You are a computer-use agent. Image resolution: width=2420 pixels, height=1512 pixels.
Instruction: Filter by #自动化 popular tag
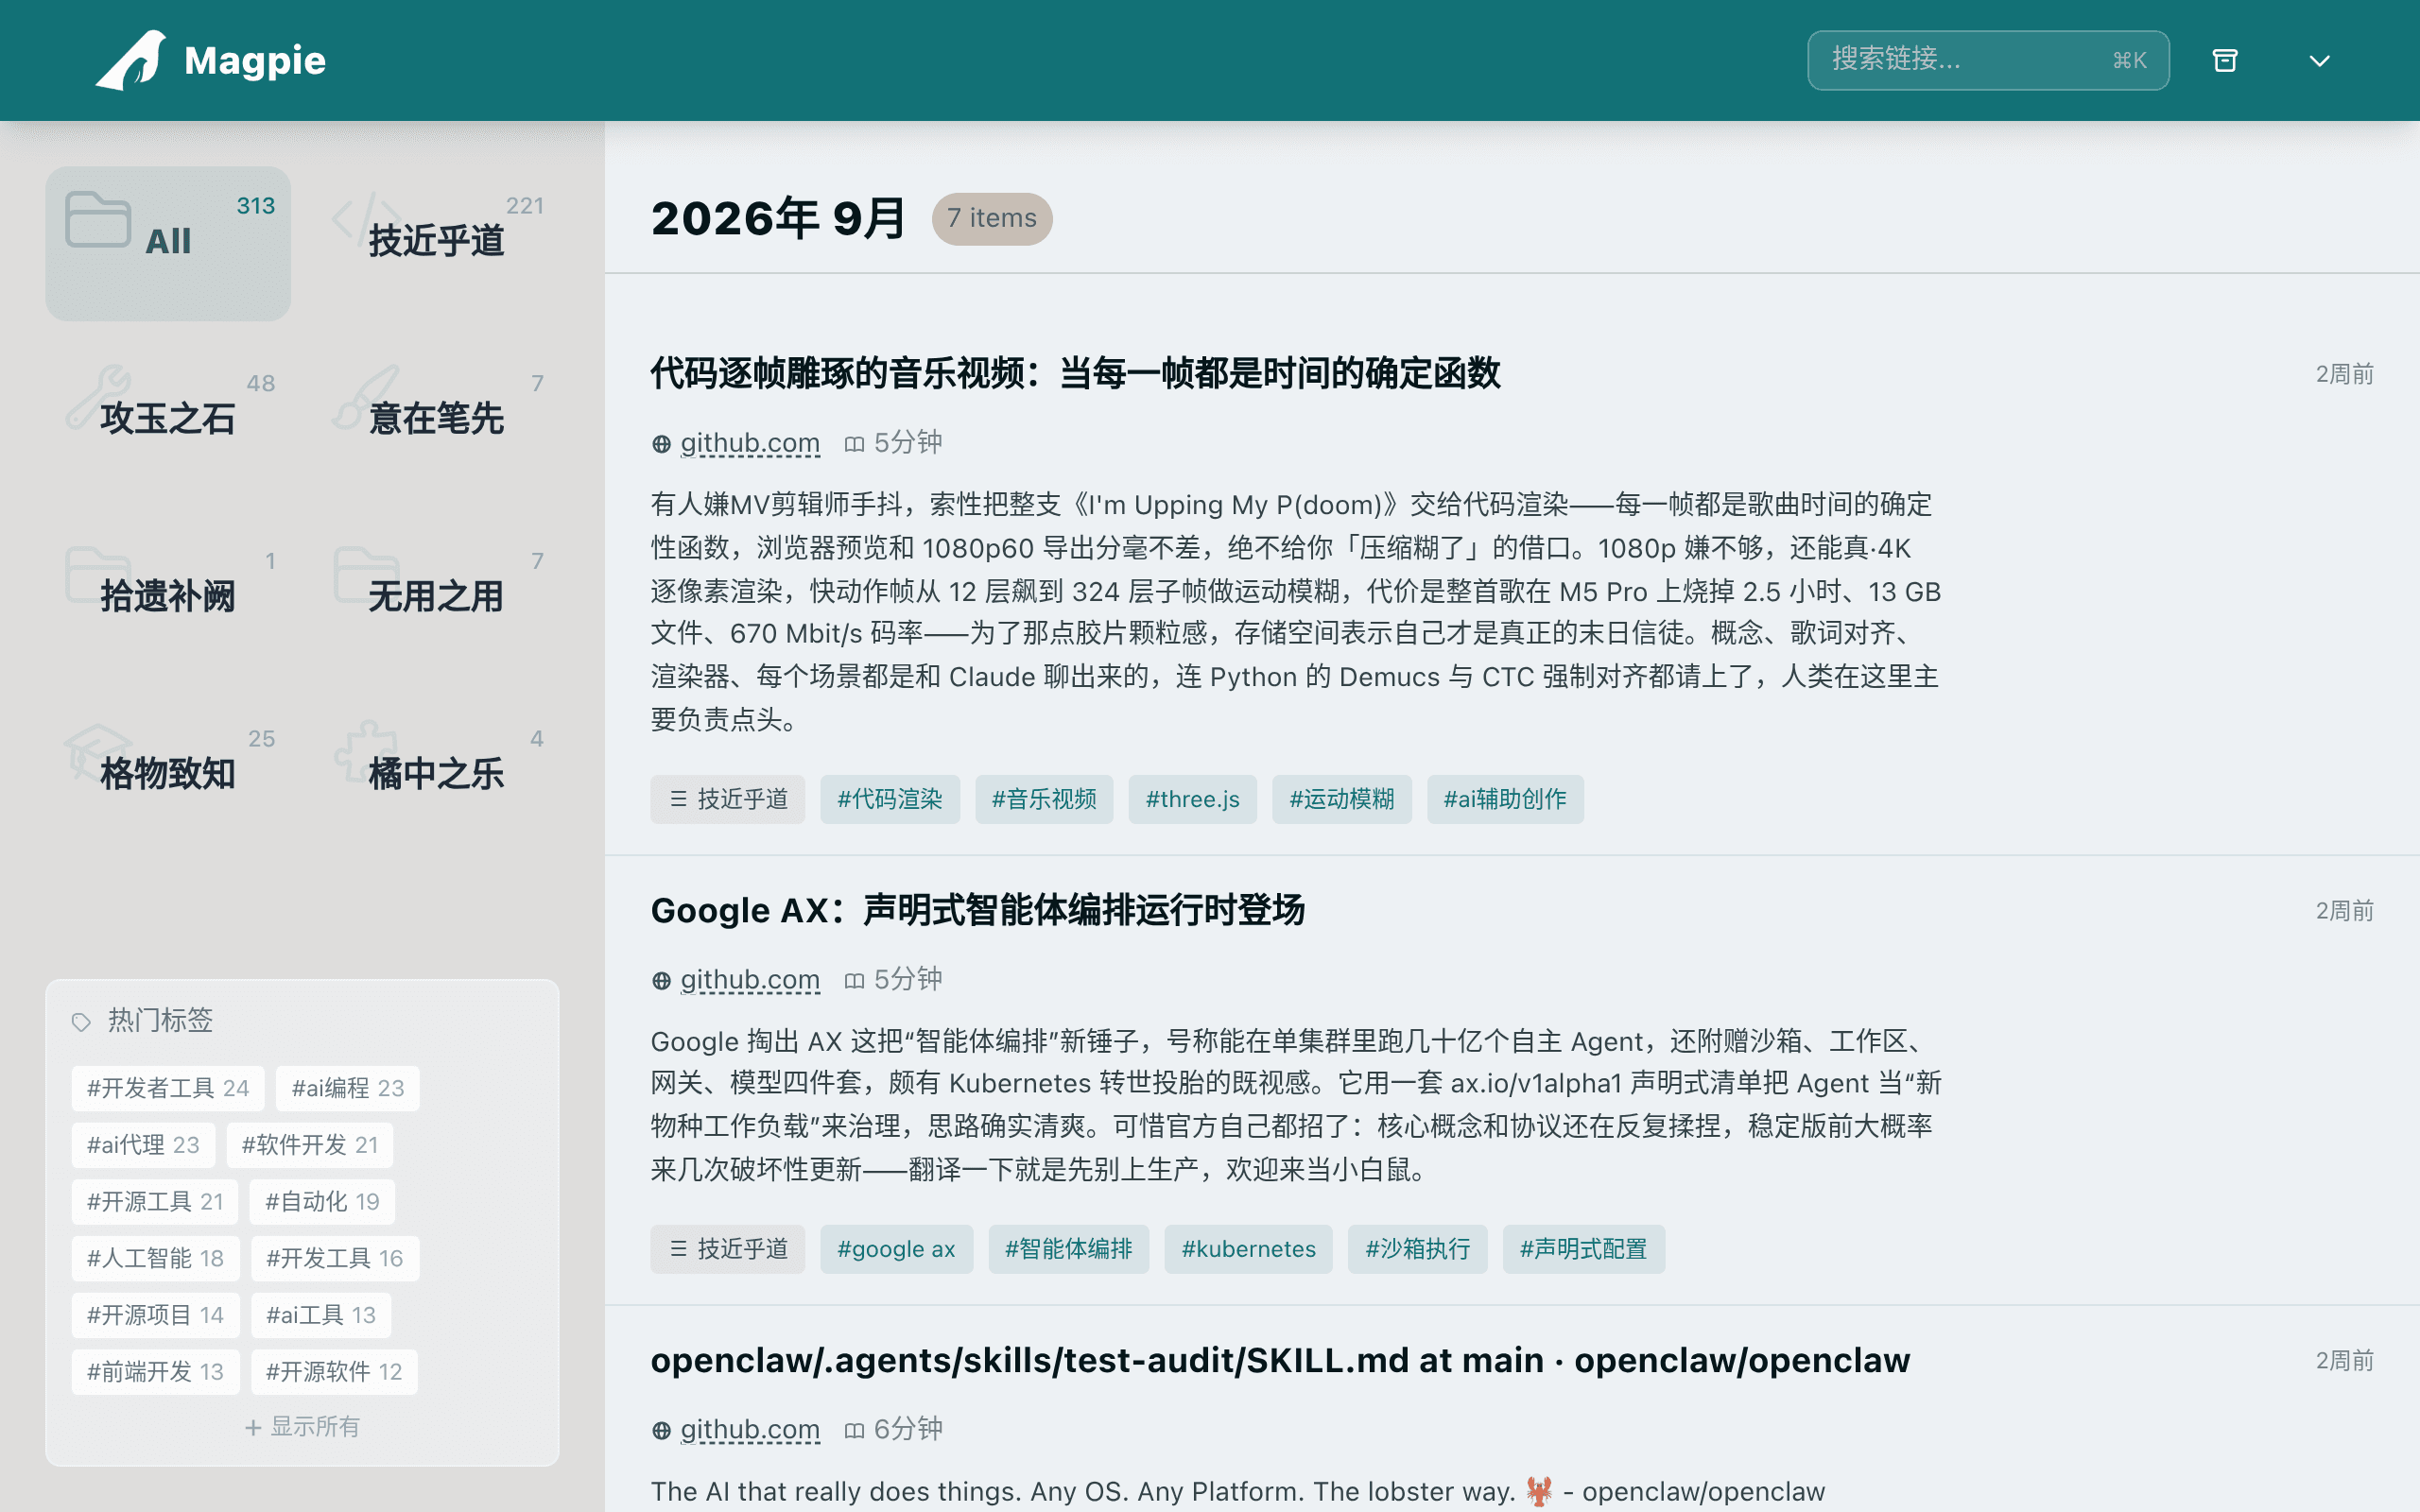coord(322,1201)
